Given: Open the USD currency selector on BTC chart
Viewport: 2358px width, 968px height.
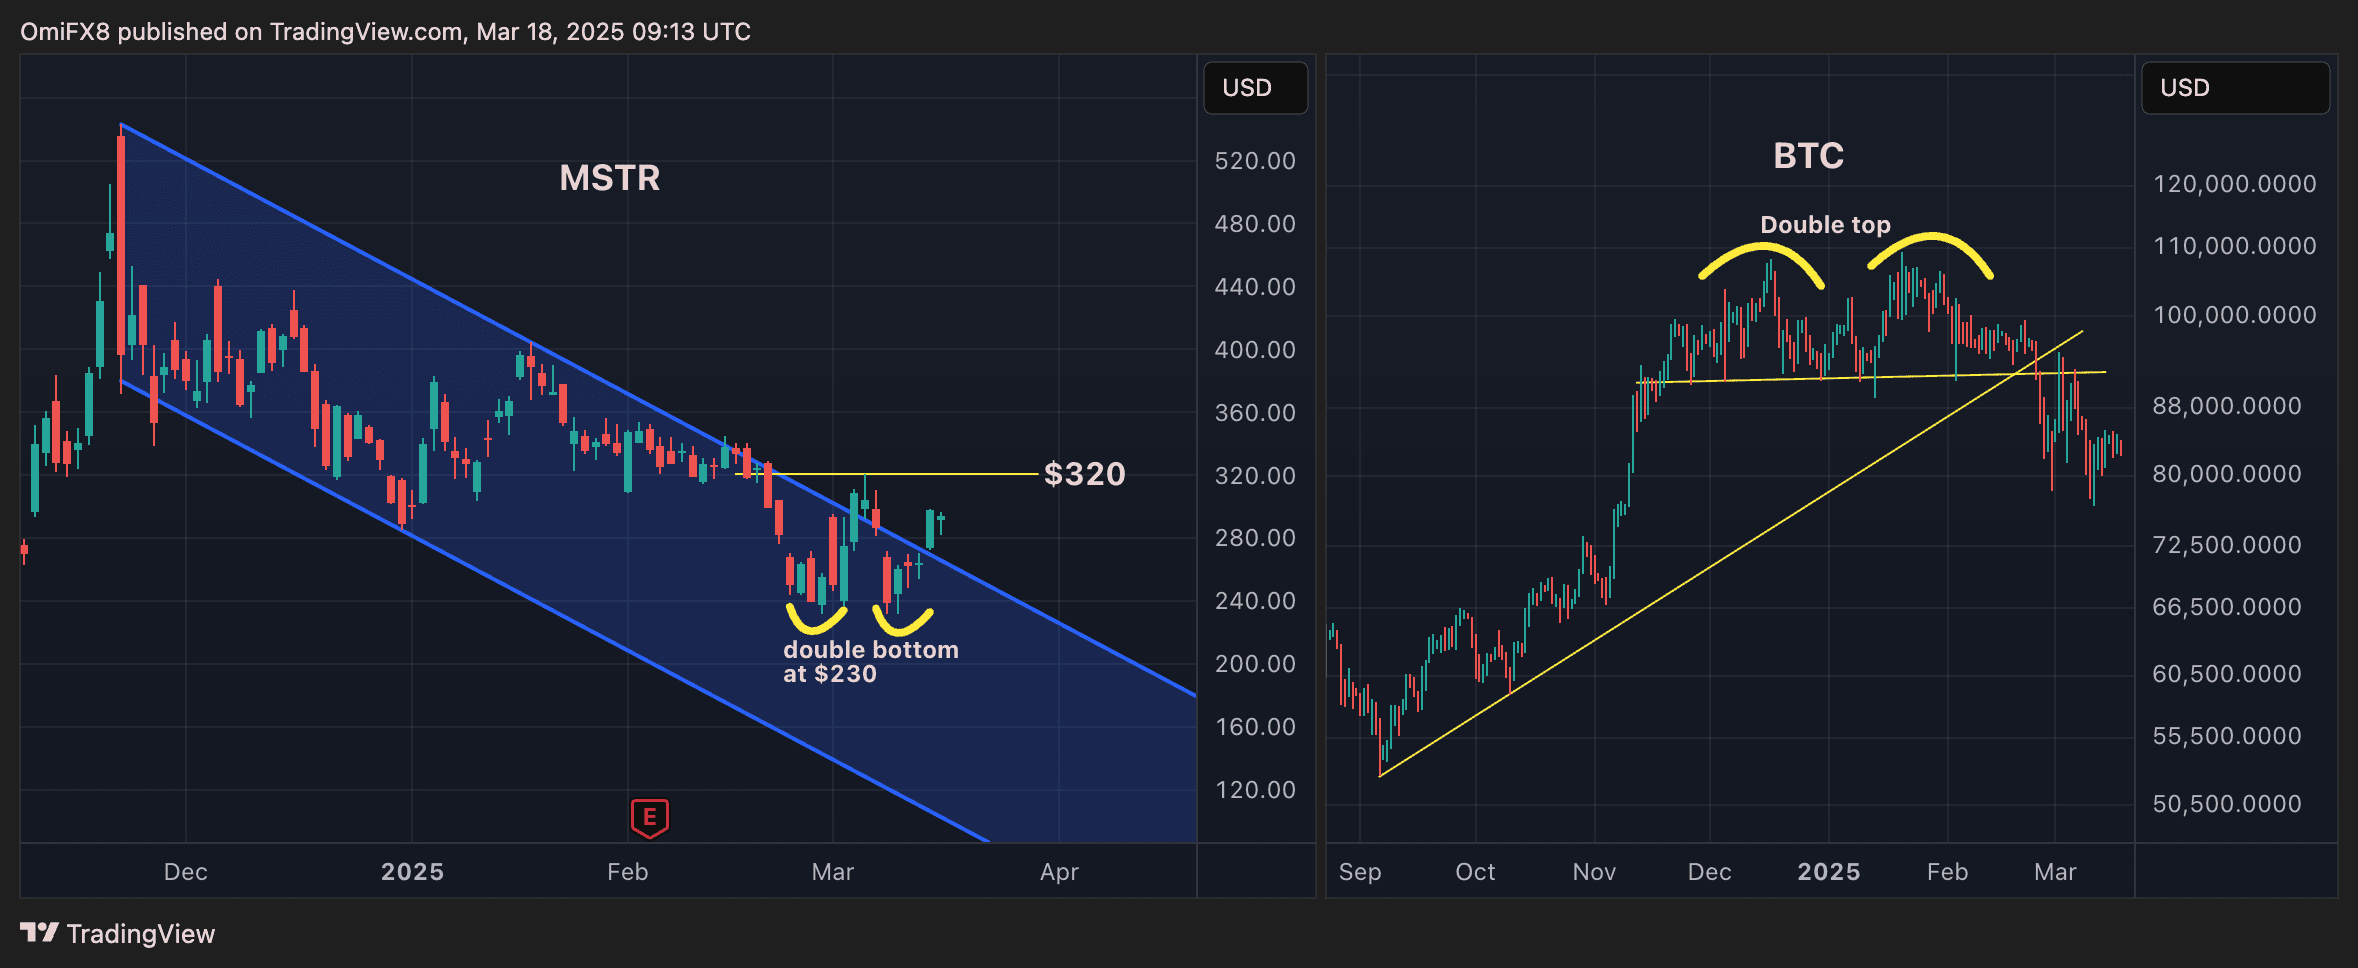Looking at the screenshot, I should (2235, 88).
